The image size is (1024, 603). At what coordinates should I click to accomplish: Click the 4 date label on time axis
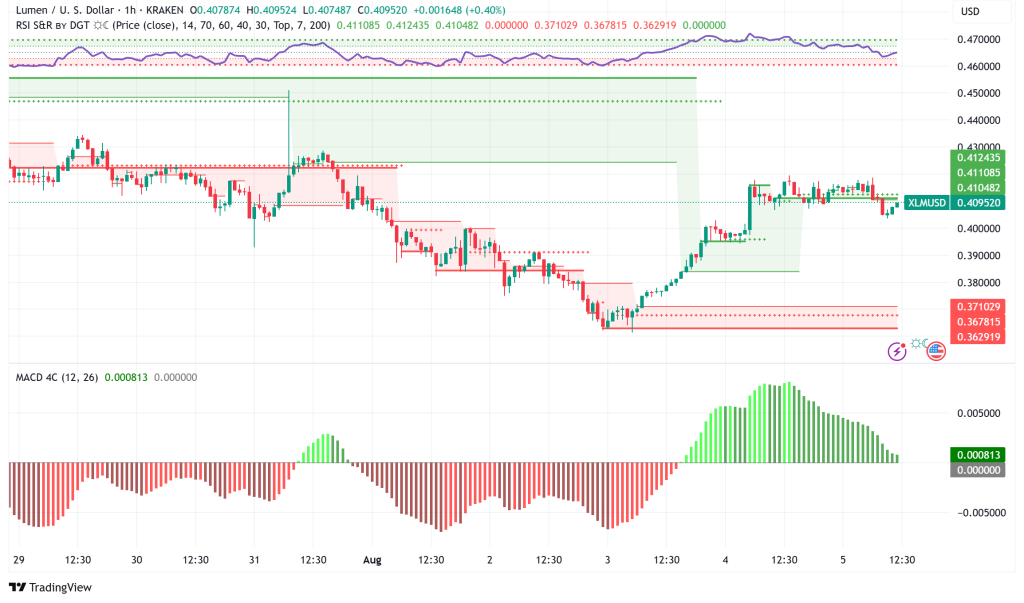pyautogui.click(x=726, y=560)
